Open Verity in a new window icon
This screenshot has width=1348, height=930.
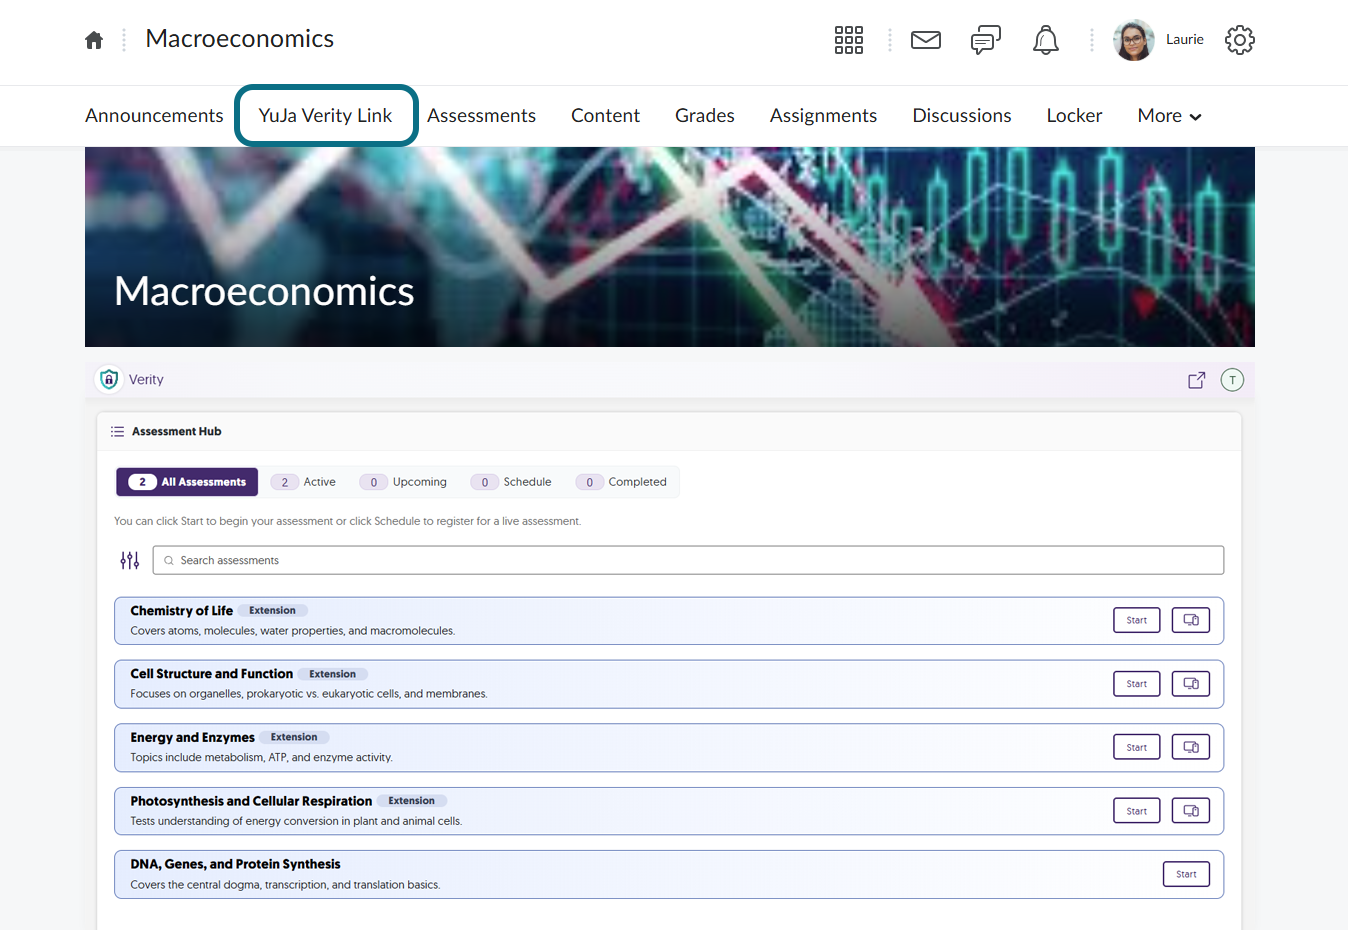[1196, 380]
